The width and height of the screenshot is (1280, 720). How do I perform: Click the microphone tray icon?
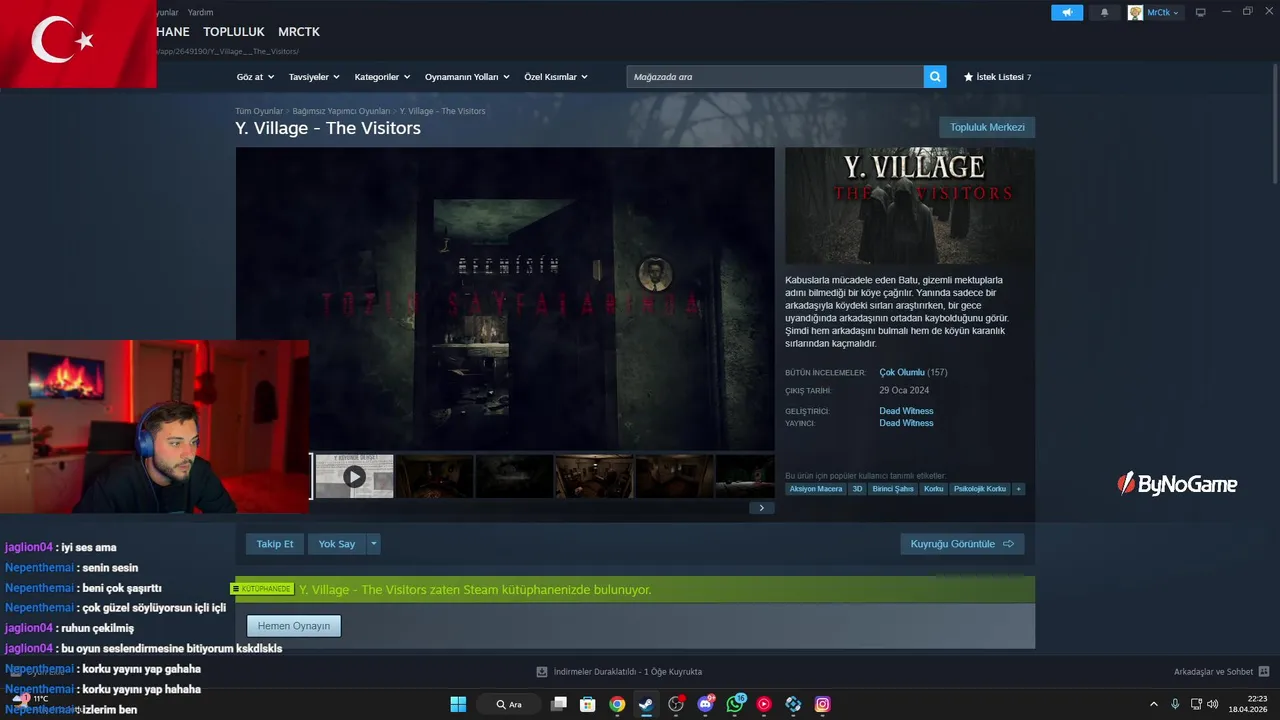pos(1175,704)
